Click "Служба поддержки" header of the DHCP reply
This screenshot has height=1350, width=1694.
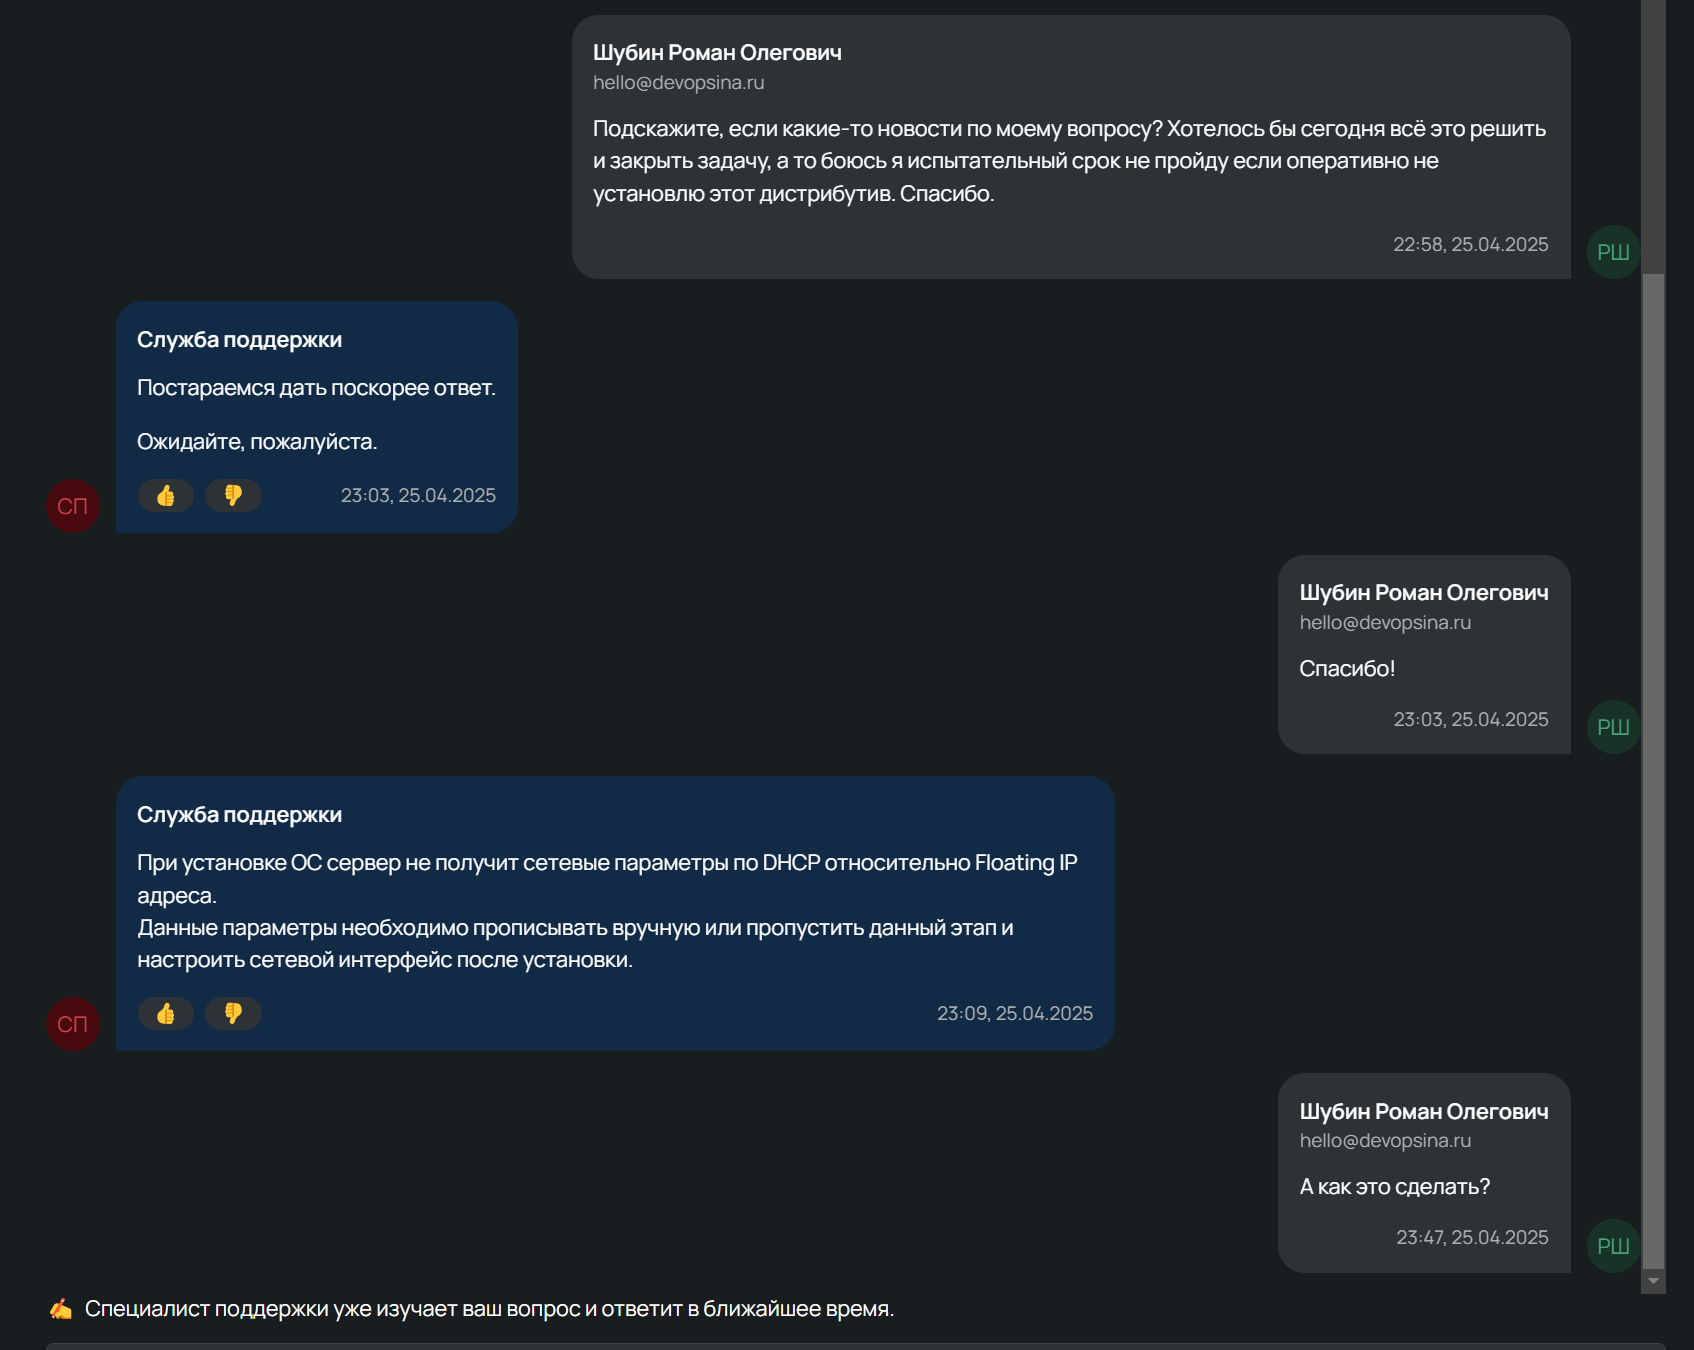coord(239,815)
